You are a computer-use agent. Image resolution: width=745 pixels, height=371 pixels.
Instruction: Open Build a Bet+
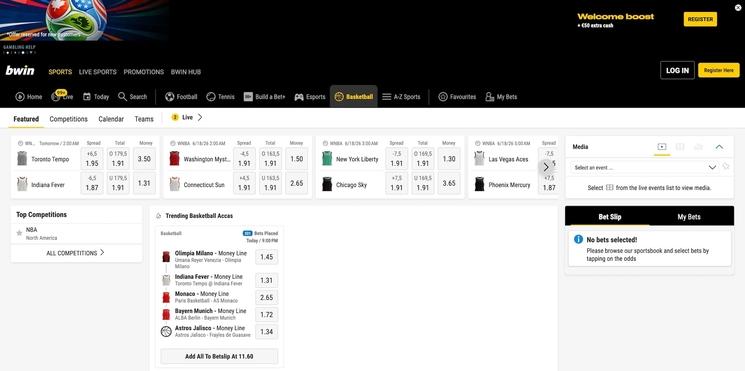tap(264, 97)
